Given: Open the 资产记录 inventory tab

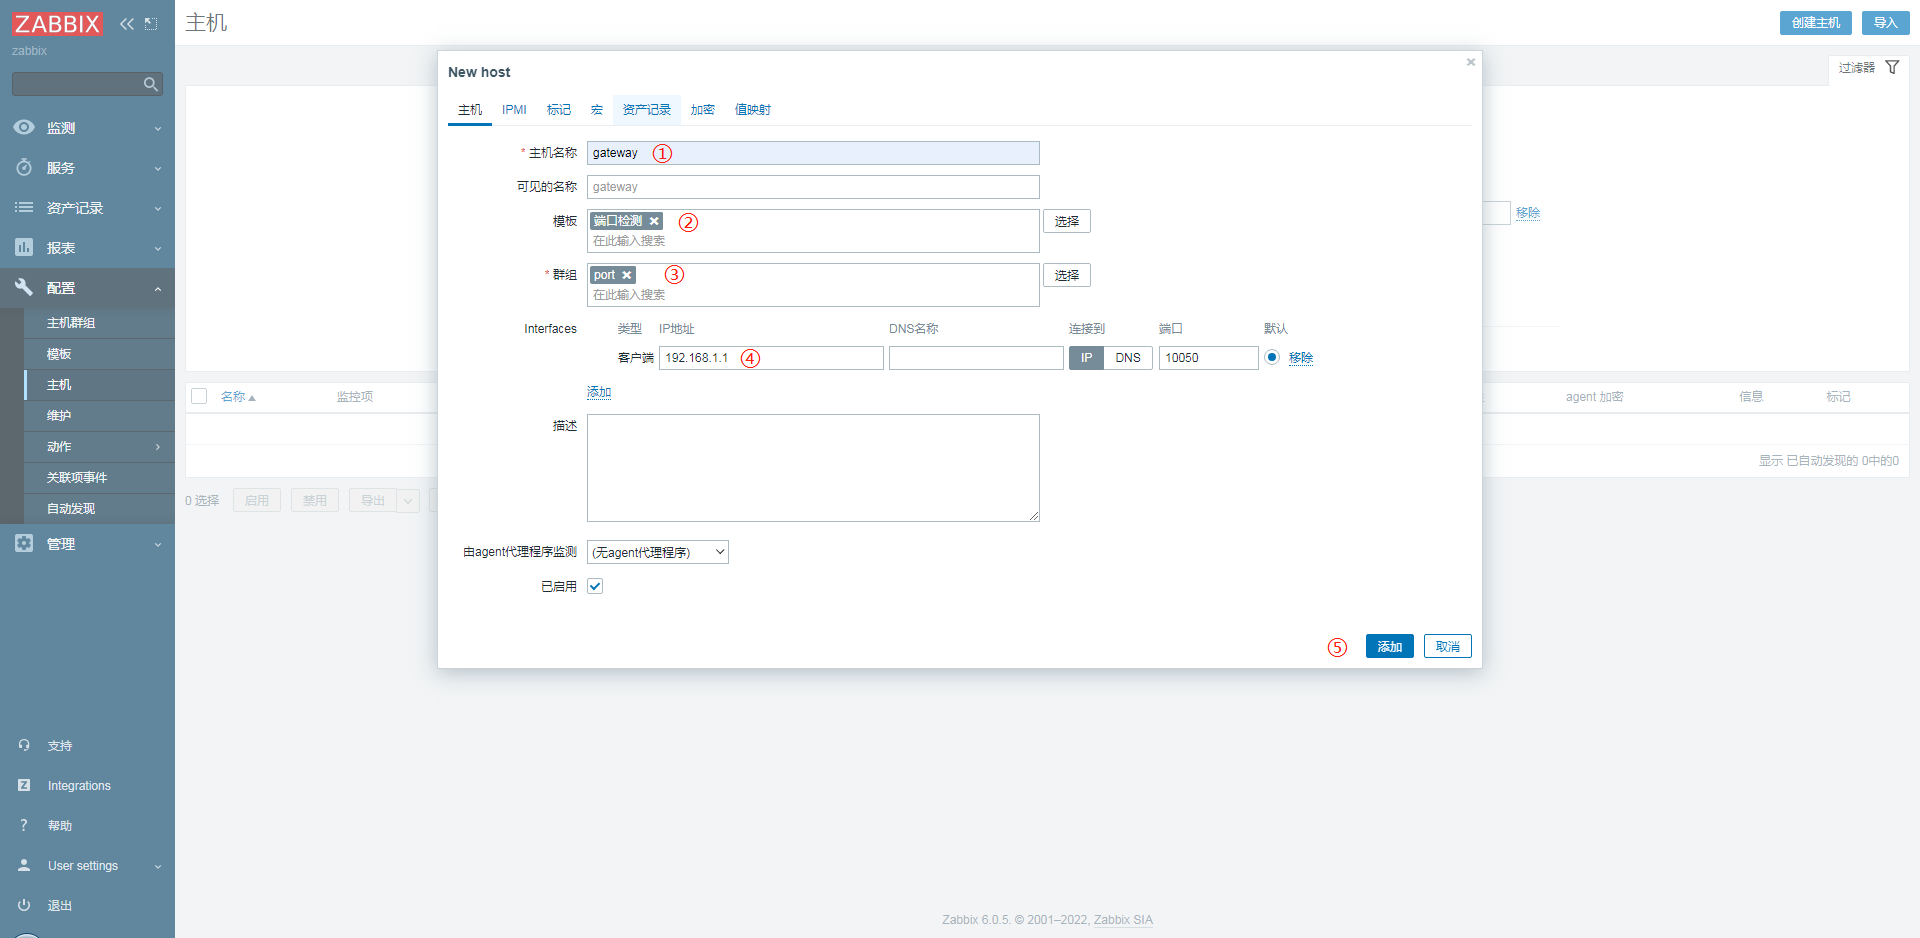Looking at the screenshot, I should (646, 110).
